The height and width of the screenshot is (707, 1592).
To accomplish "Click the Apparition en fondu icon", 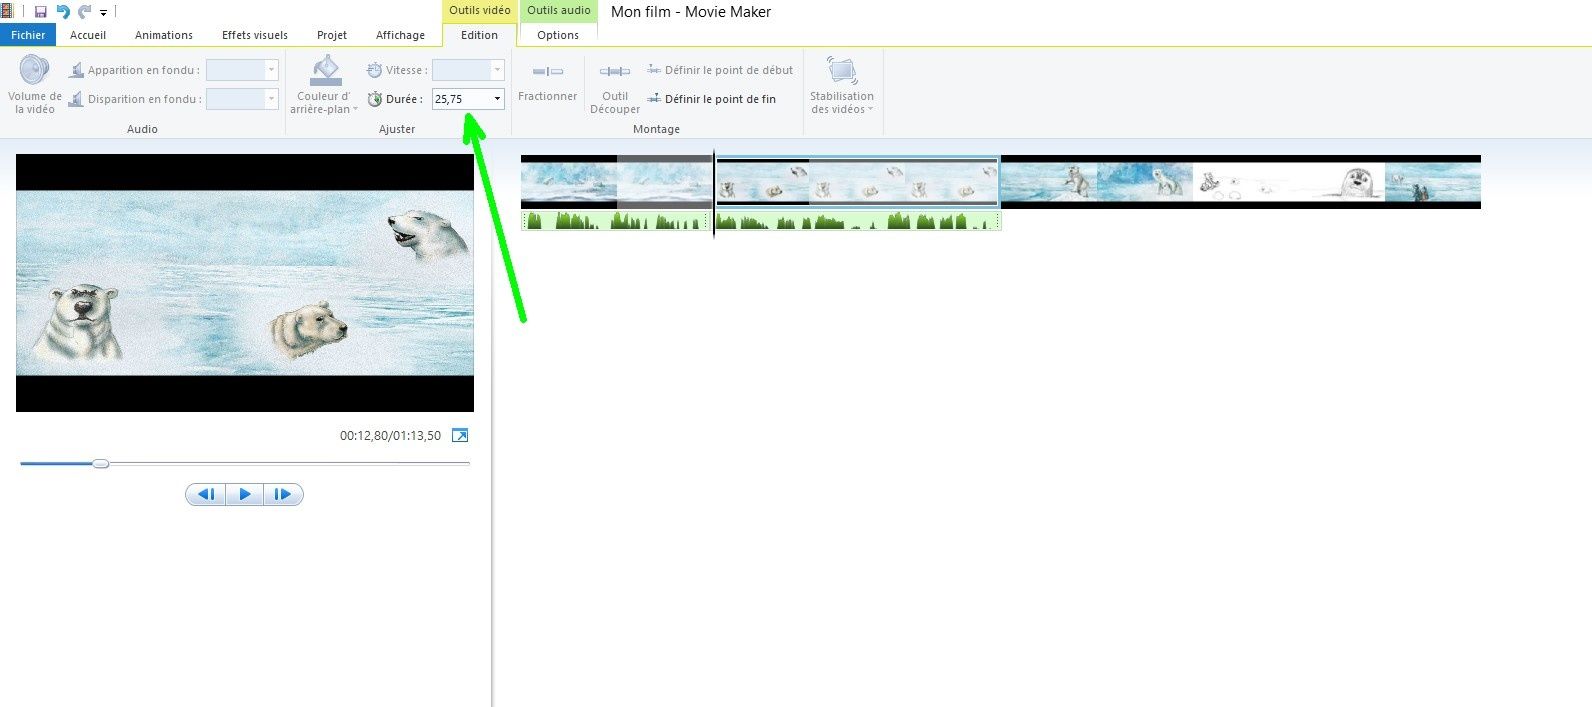I will pos(76,70).
